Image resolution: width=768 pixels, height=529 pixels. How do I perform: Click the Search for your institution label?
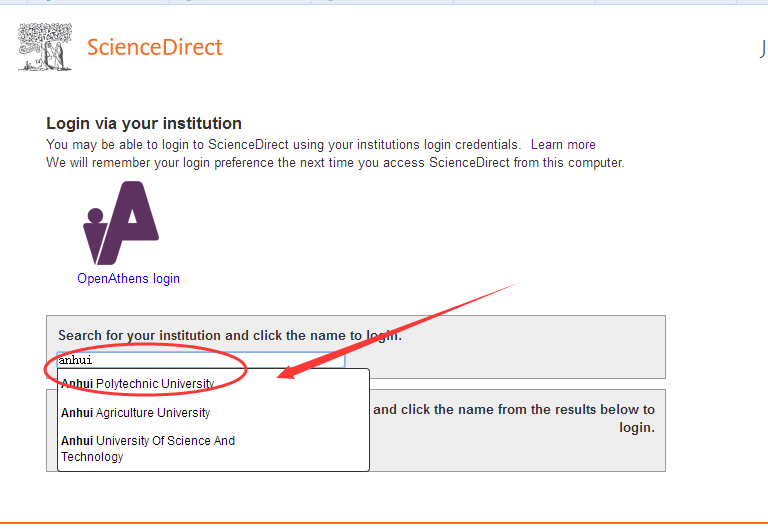pyautogui.click(x=229, y=336)
